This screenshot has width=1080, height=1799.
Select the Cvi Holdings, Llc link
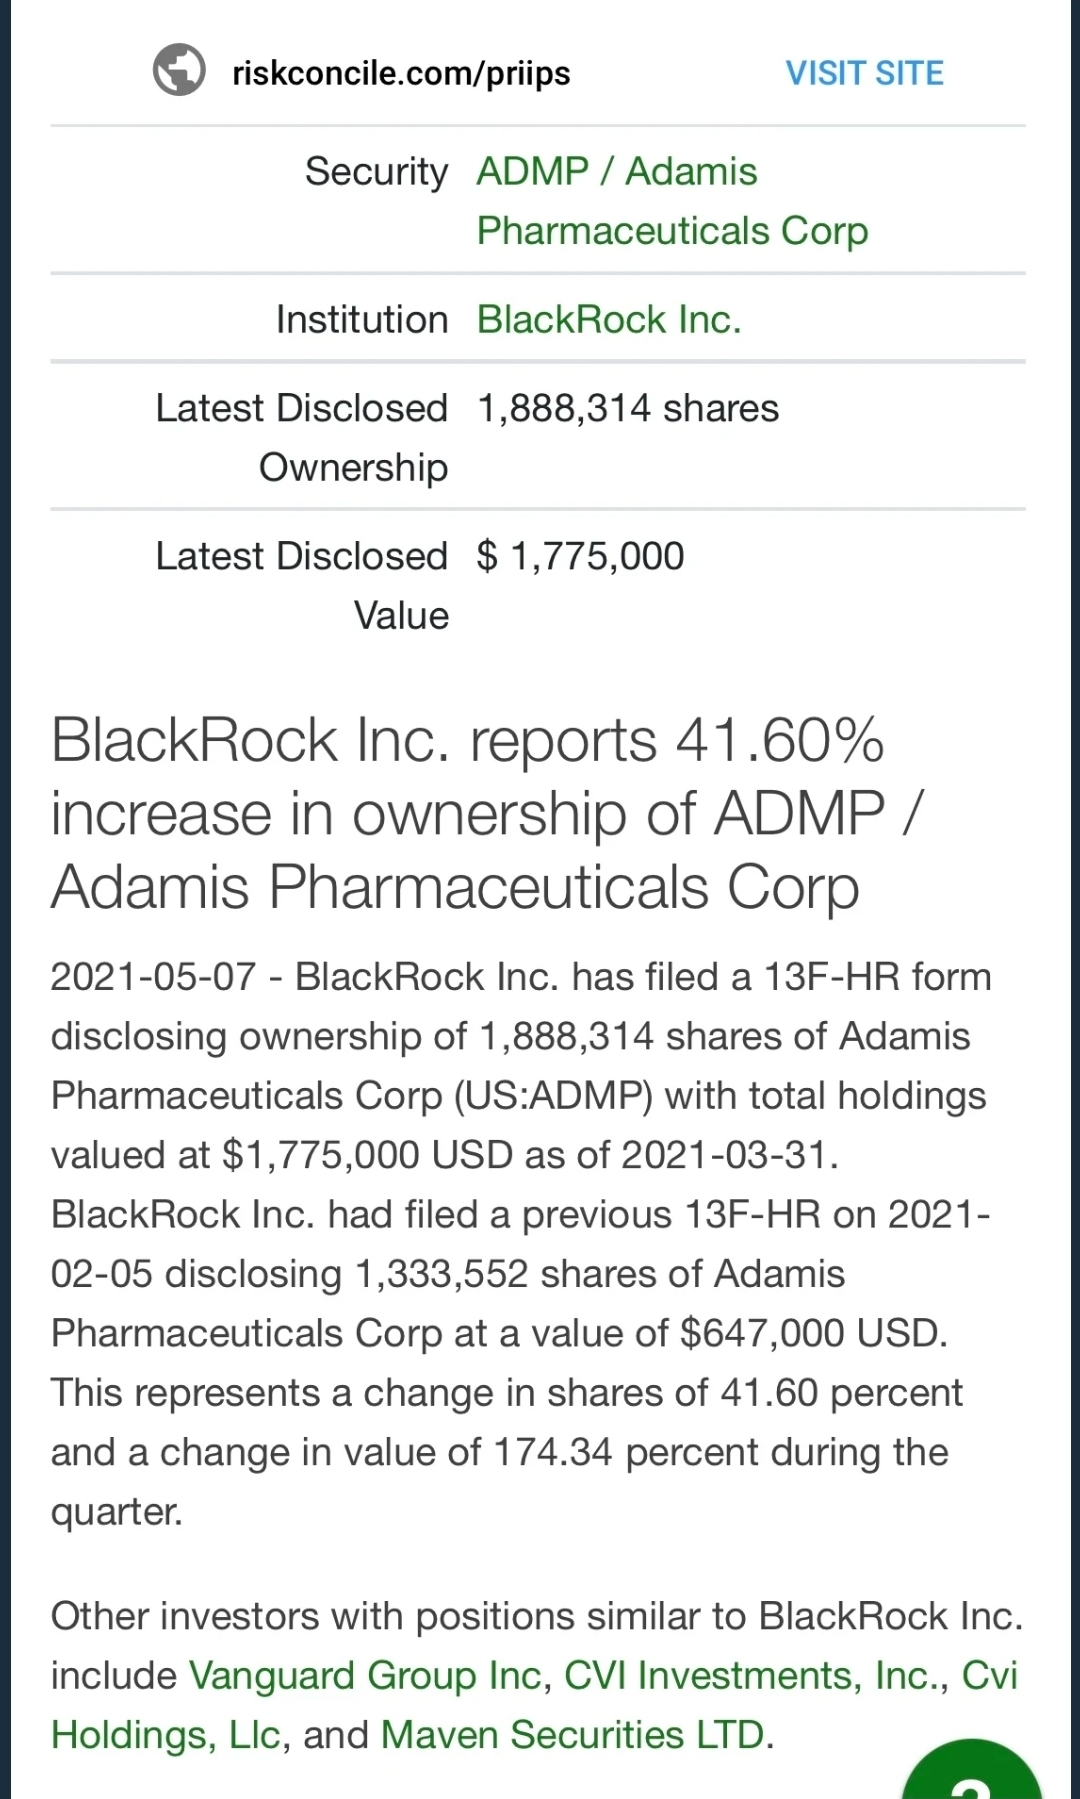click(x=166, y=1735)
